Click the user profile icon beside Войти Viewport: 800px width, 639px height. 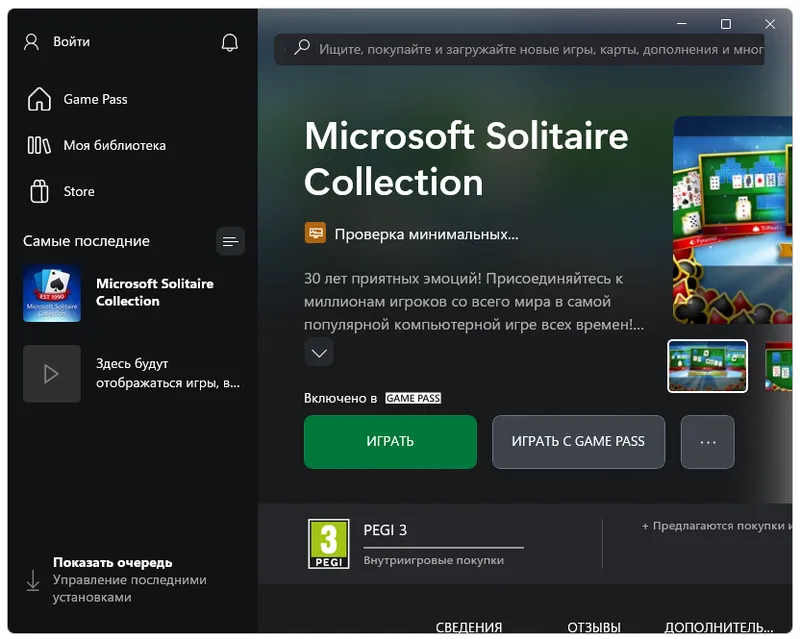click(32, 42)
